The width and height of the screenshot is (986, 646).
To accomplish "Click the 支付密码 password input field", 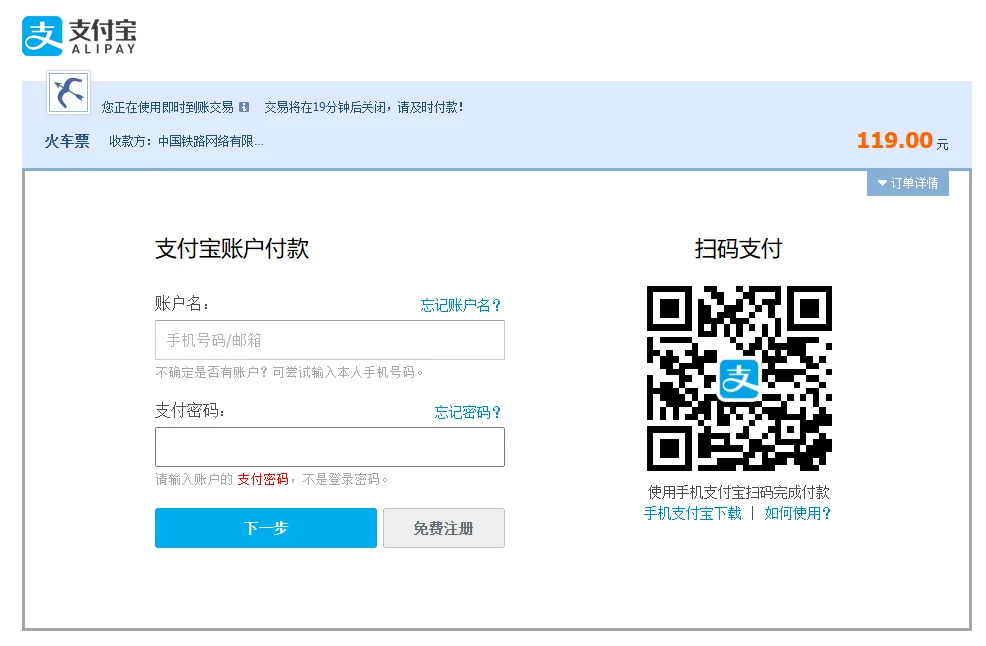I will pos(330,447).
